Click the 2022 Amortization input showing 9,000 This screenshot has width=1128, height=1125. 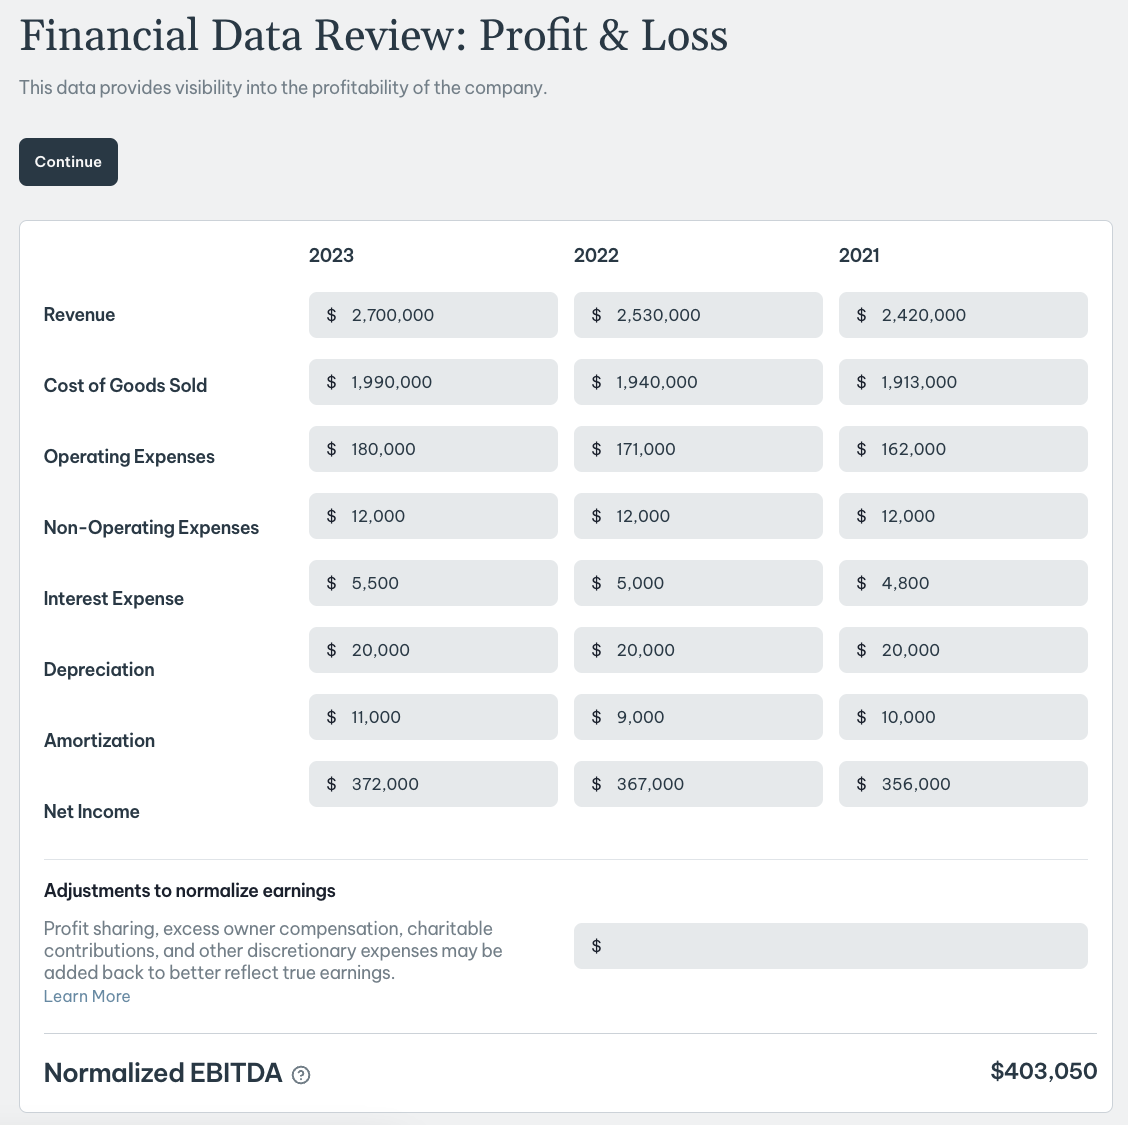698,716
